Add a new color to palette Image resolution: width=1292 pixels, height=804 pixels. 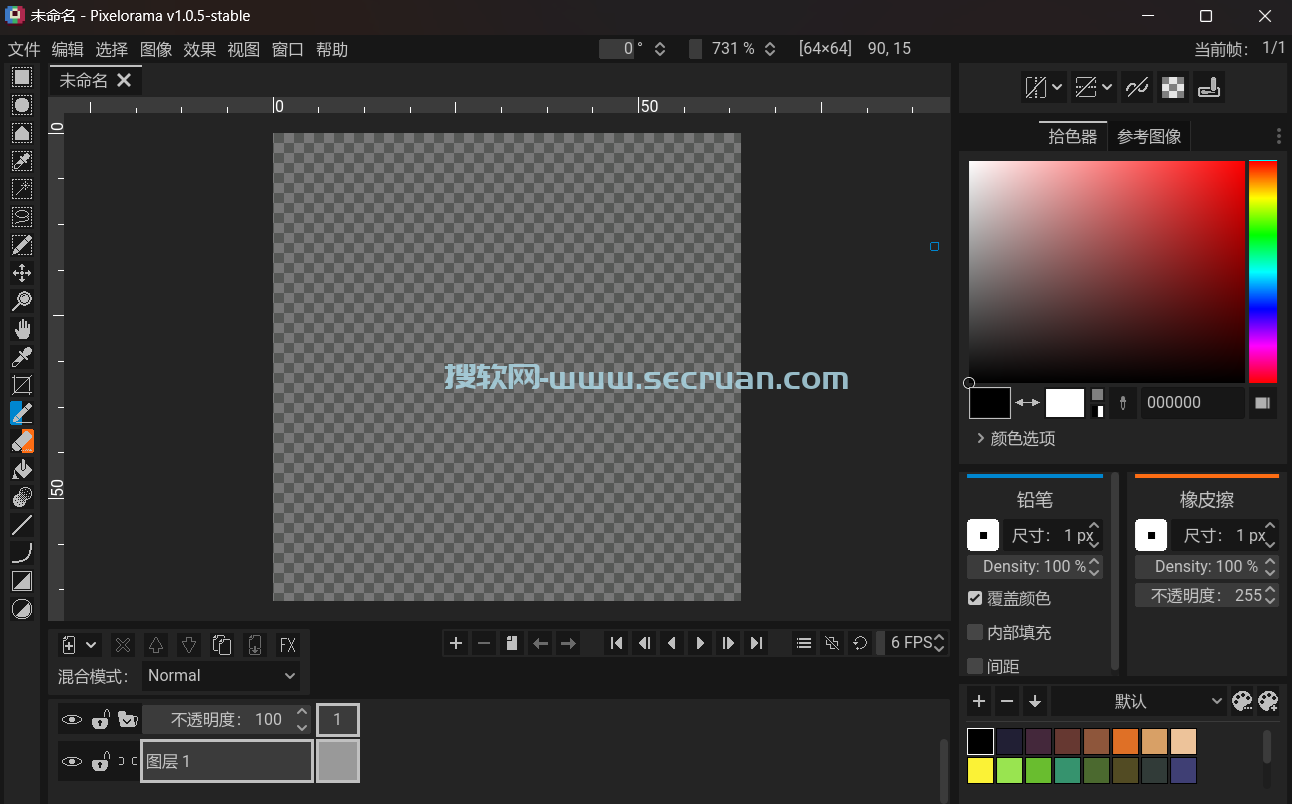click(979, 701)
